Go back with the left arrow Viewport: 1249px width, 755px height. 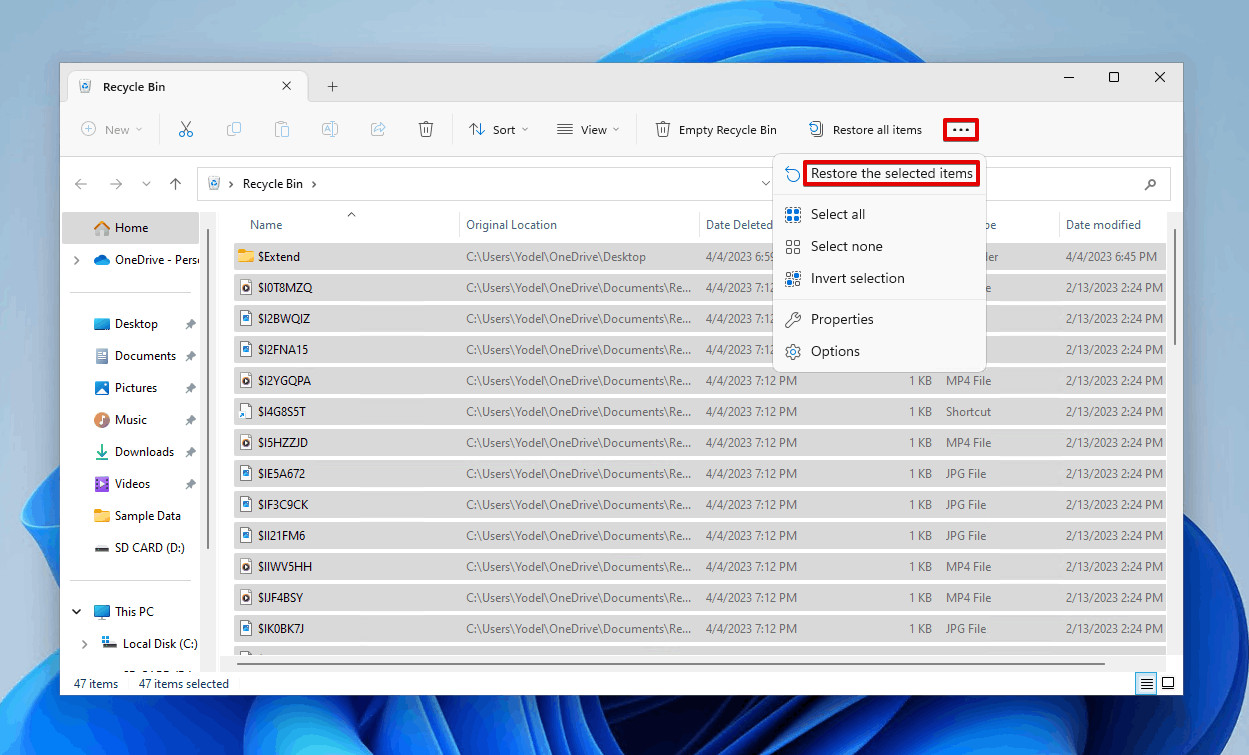coord(81,184)
